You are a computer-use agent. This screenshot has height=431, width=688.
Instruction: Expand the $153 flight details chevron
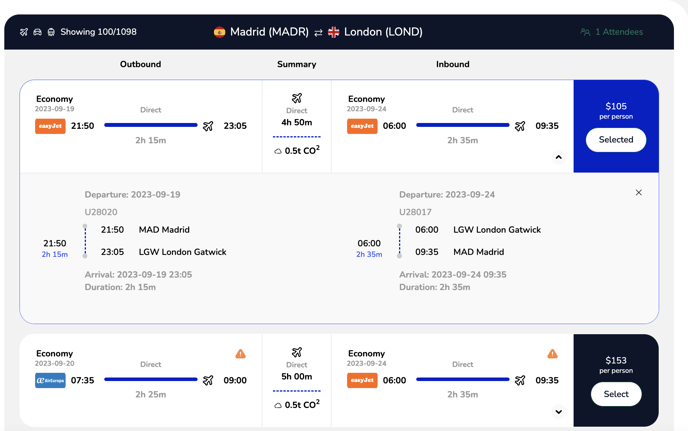click(x=558, y=412)
